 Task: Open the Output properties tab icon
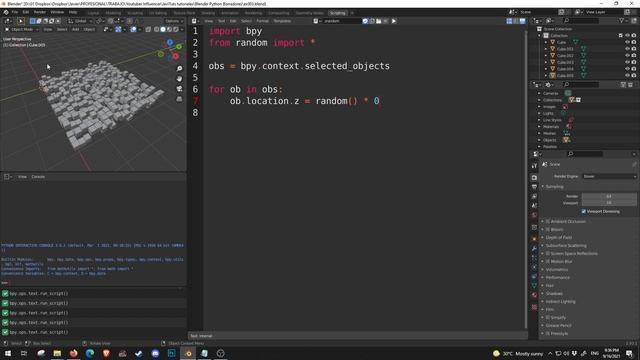click(x=534, y=187)
